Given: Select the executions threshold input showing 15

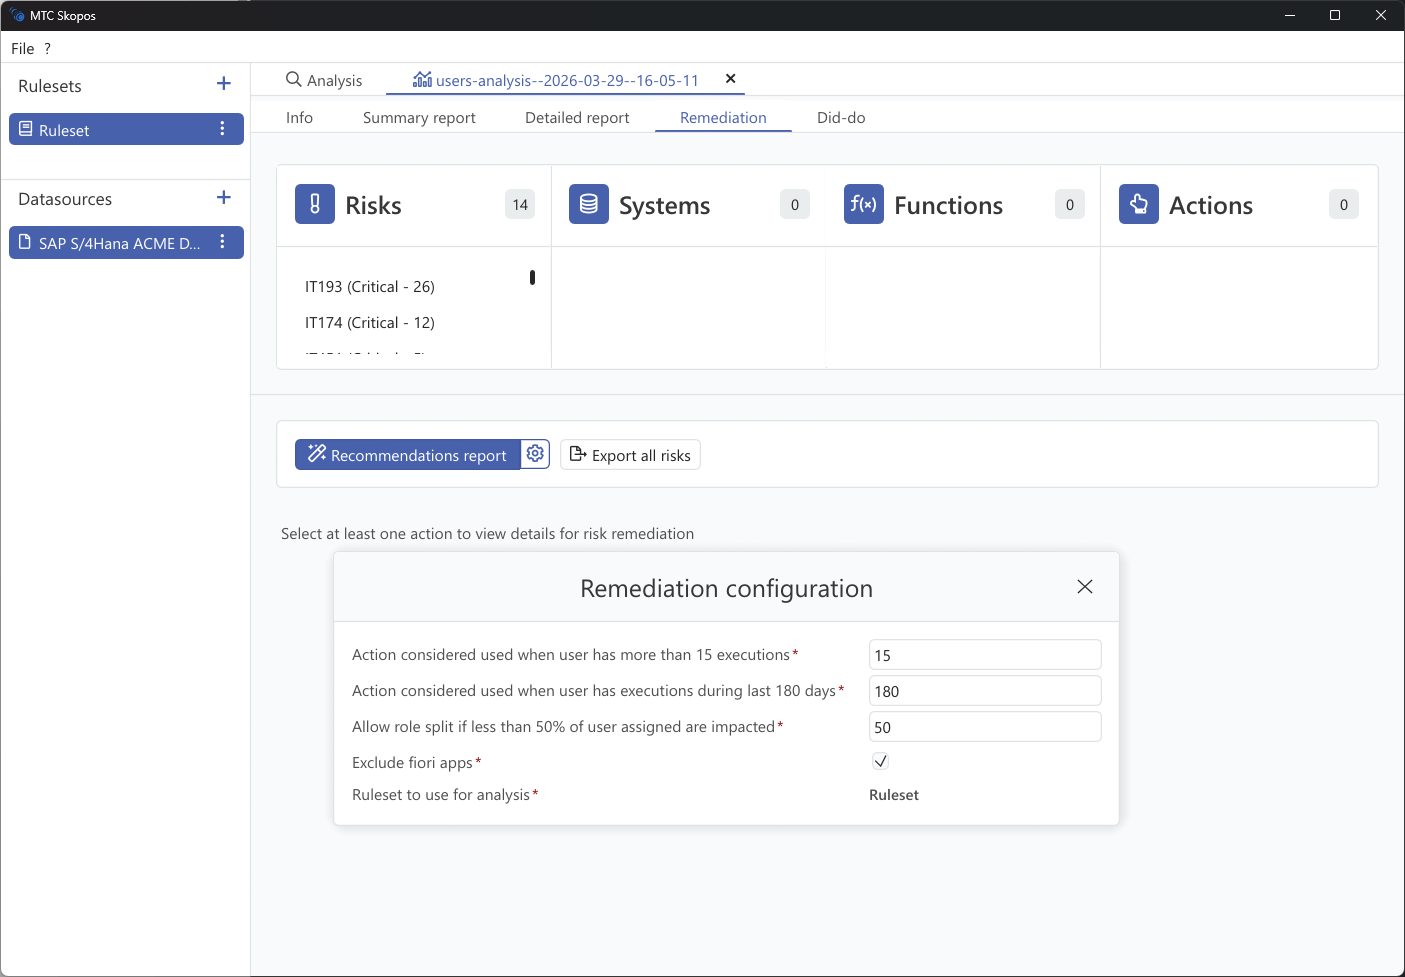Looking at the screenshot, I should tap(984, 654).
